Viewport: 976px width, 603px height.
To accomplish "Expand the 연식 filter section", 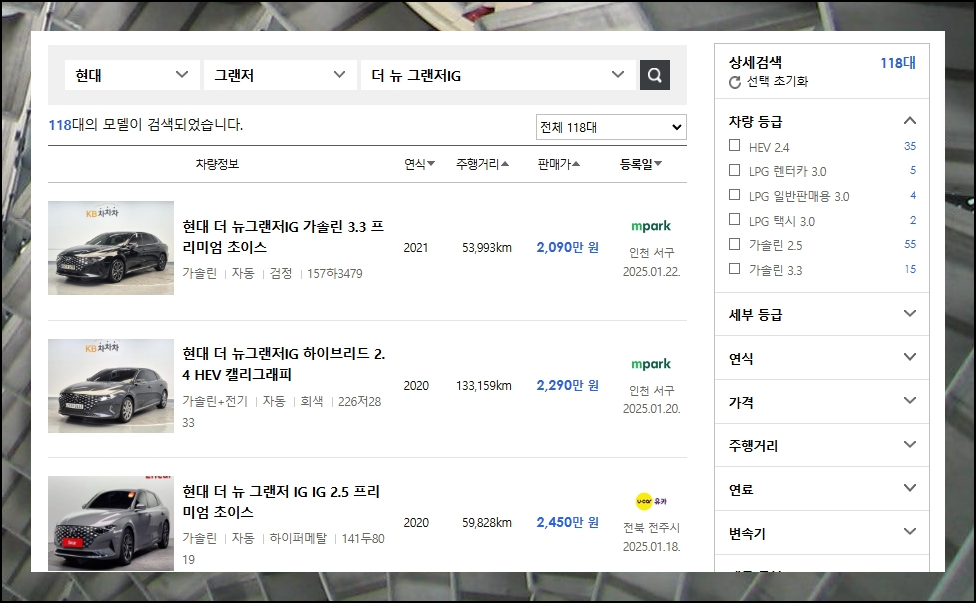I will pos(822,358).
